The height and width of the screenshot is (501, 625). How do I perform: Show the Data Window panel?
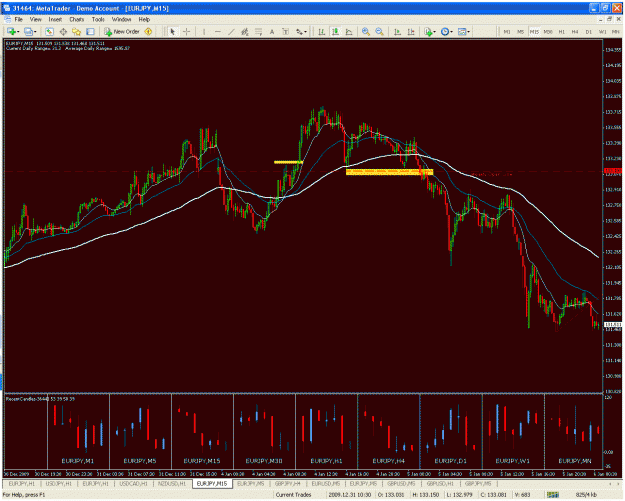[x=63, y=31]
